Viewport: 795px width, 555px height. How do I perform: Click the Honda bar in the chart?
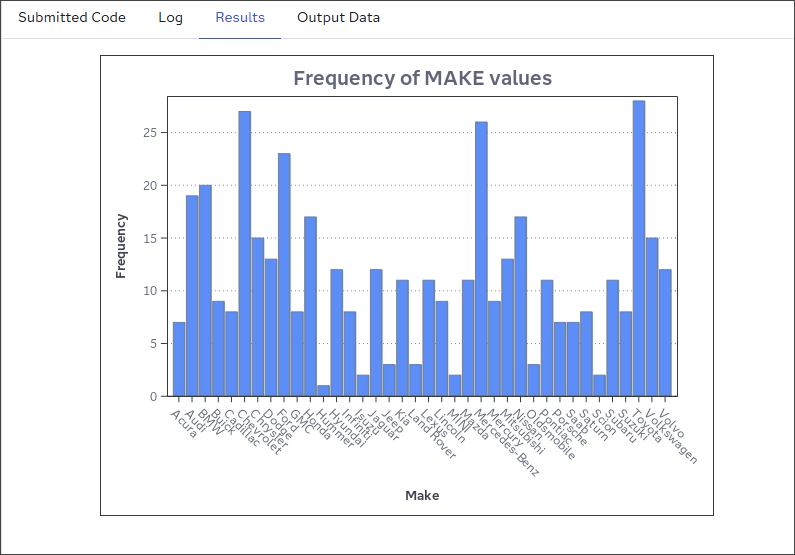310,306
